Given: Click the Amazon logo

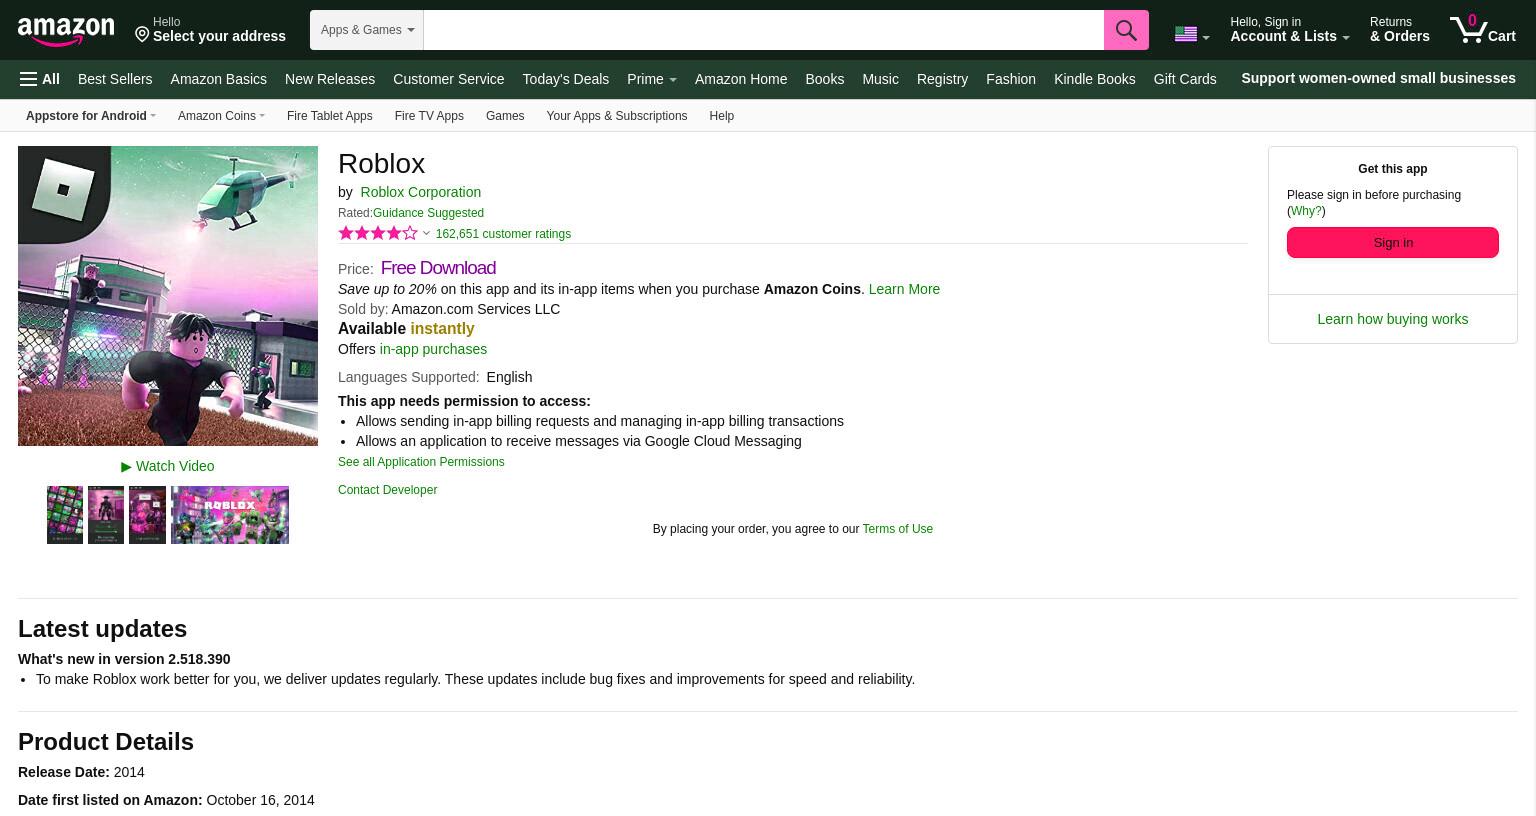Looking at the screenshot, I should tap(66, 31).
